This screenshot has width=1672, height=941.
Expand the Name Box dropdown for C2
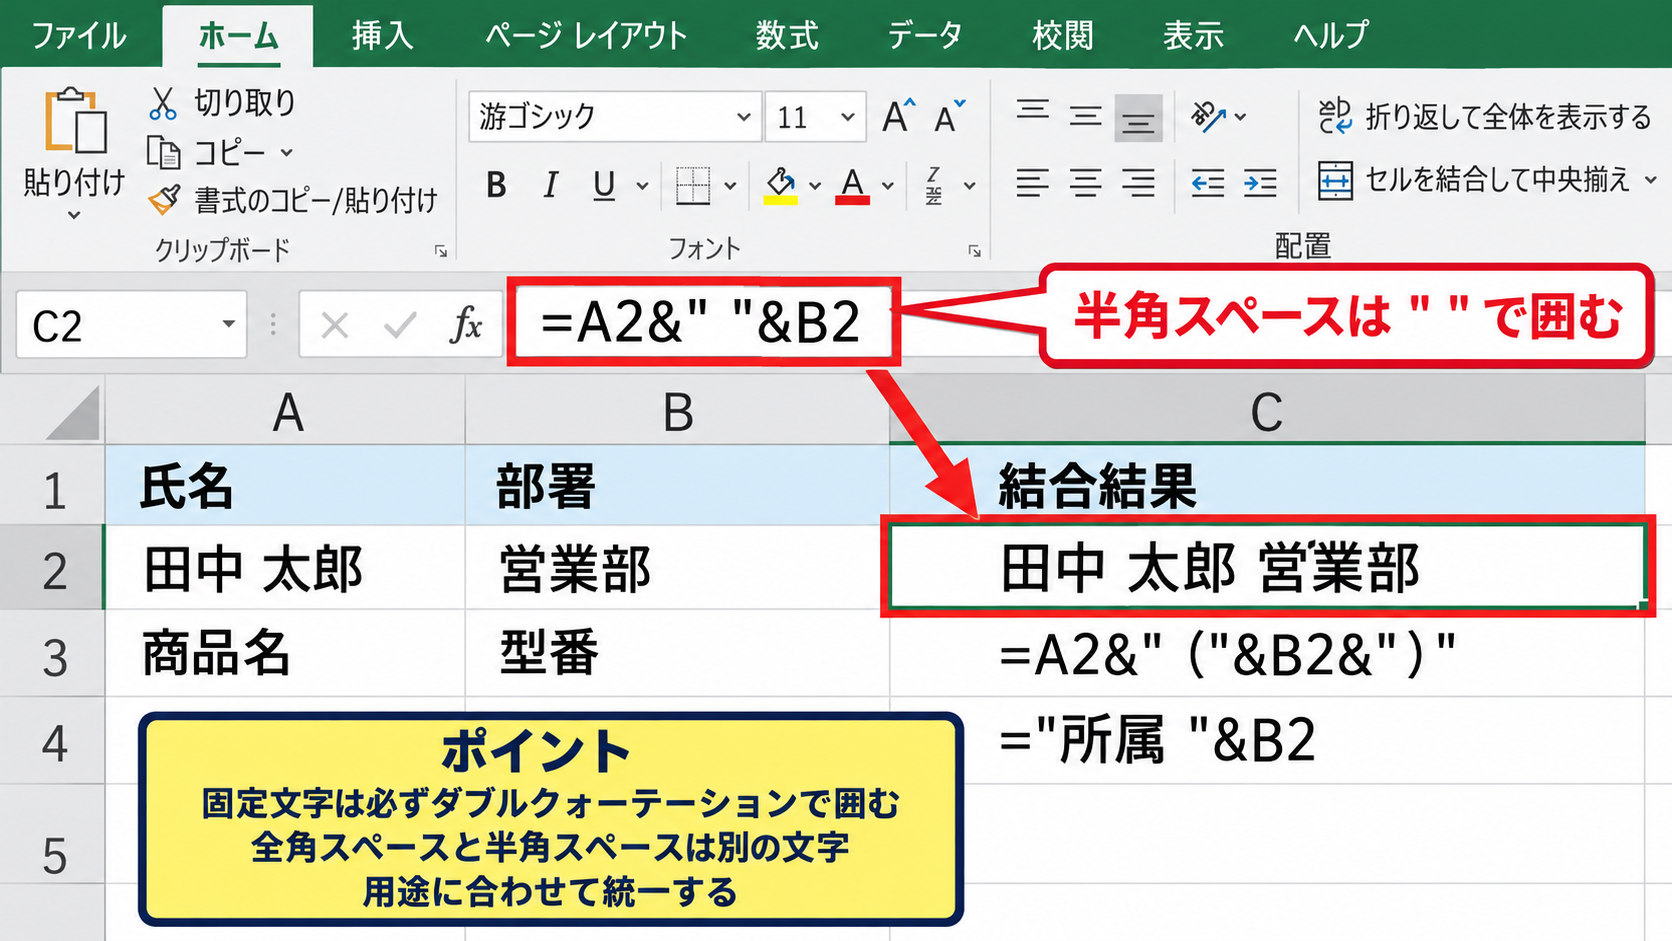click(x=228, y=324)
